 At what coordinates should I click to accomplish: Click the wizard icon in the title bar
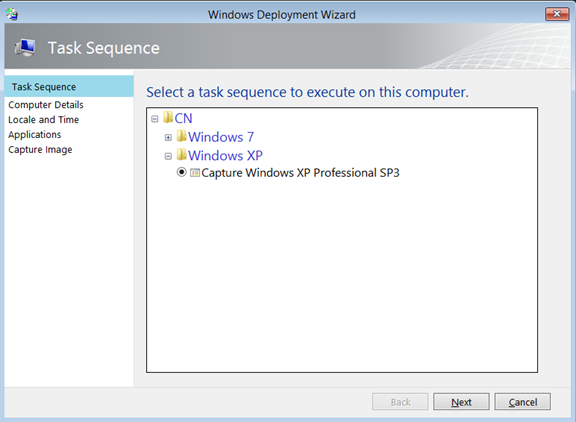(12, 14)
